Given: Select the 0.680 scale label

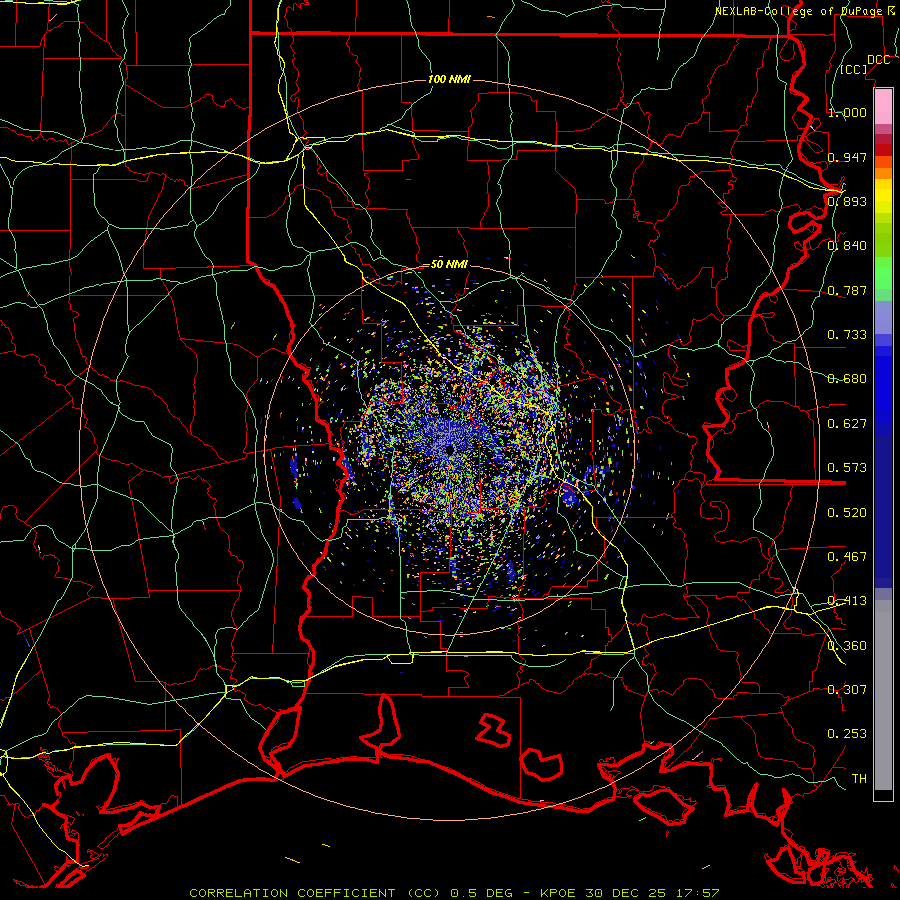Looking at the screenshot, I should point(847,379).
